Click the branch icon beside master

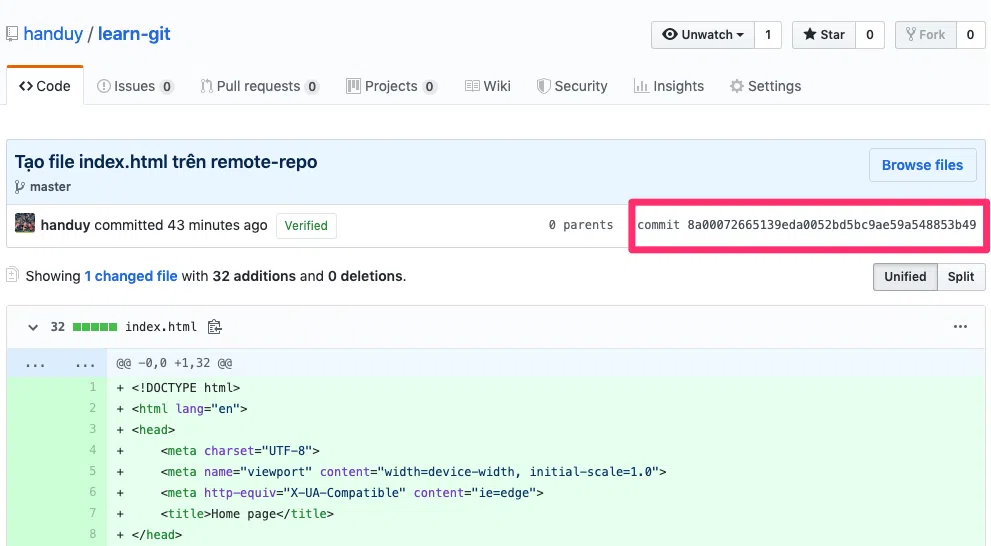tap(20, 187)
